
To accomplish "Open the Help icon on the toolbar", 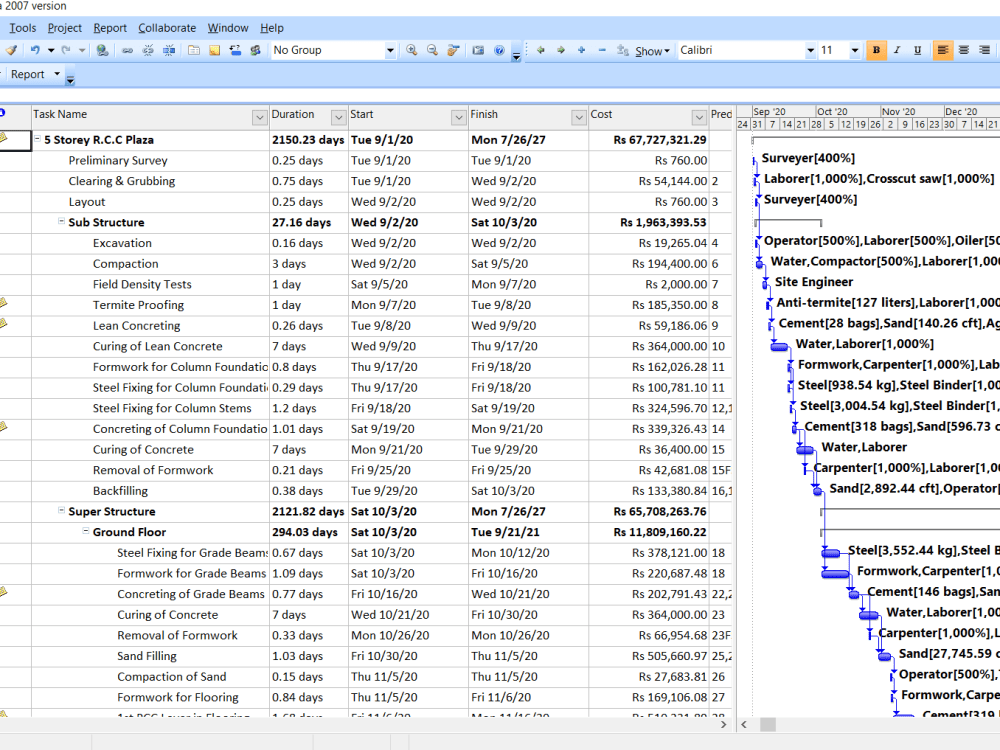I will click(x=500, y=48).
